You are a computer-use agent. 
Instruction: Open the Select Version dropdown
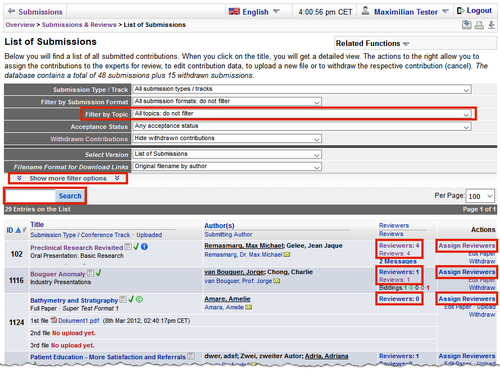[x=227, y=154]
